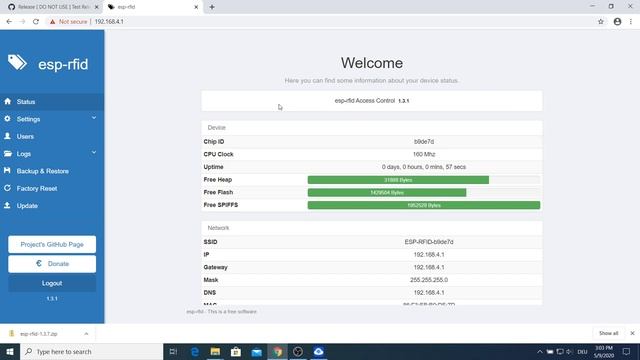Log out with the Logout button

pyautogui.click(x=52, y=283)
